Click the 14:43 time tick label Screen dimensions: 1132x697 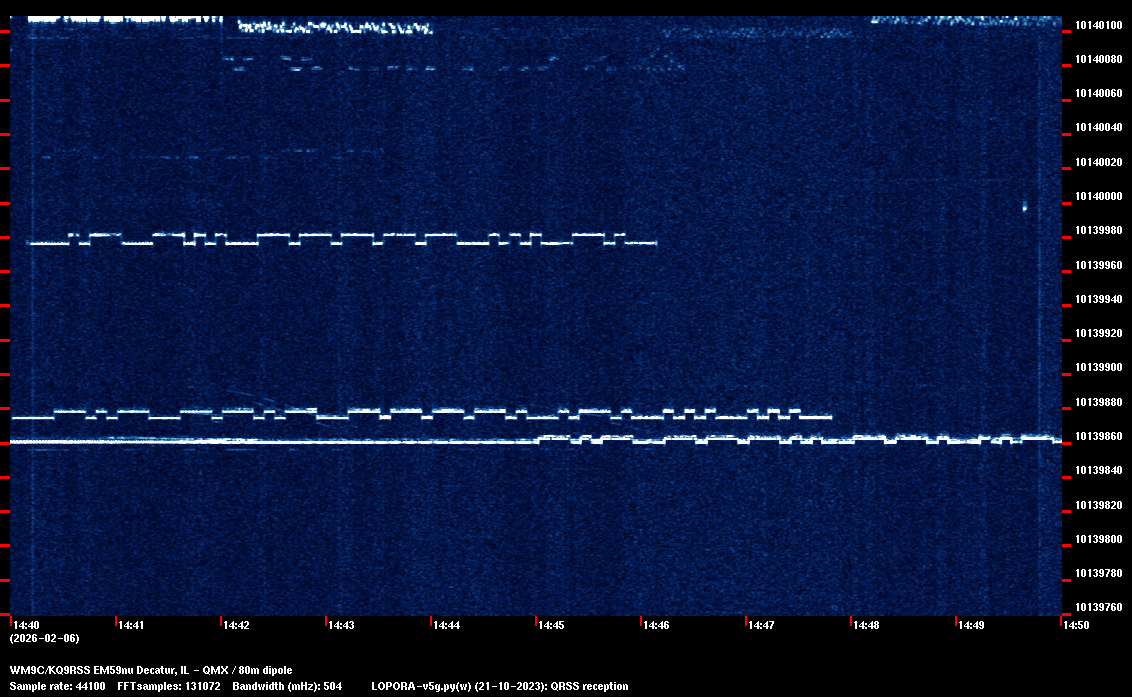coord(341,625)
